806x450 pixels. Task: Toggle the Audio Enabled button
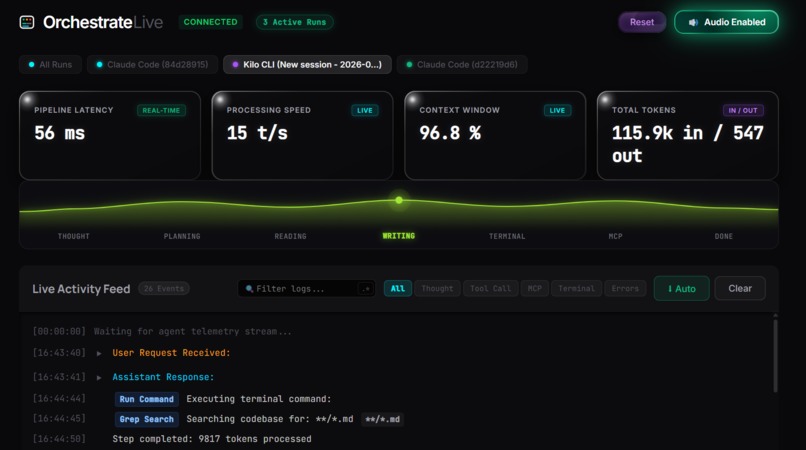pyautogui.click(x=726, y=22)
